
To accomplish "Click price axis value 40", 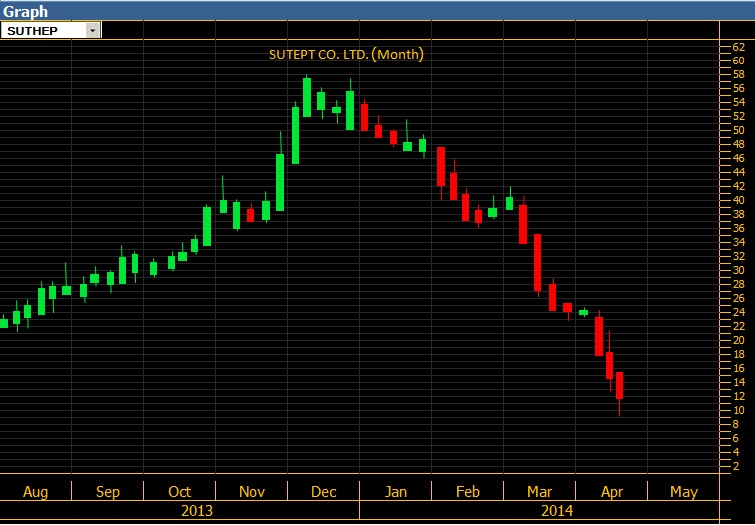I will pyautogui.click(x=738, y=200).
